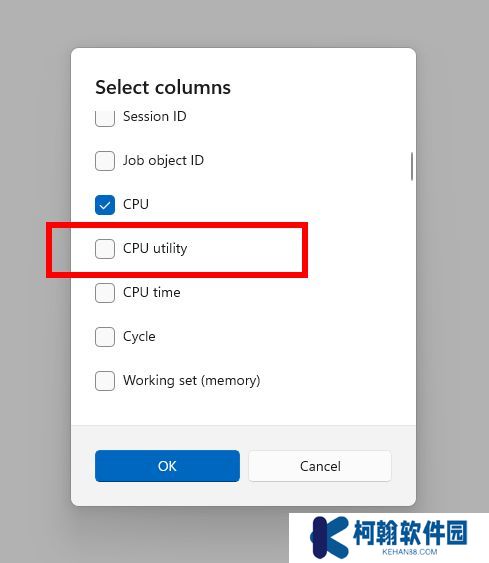This screenshot has width=489, height=563.
Task: Click the Working set (memory) label
Action: [192, 380]
